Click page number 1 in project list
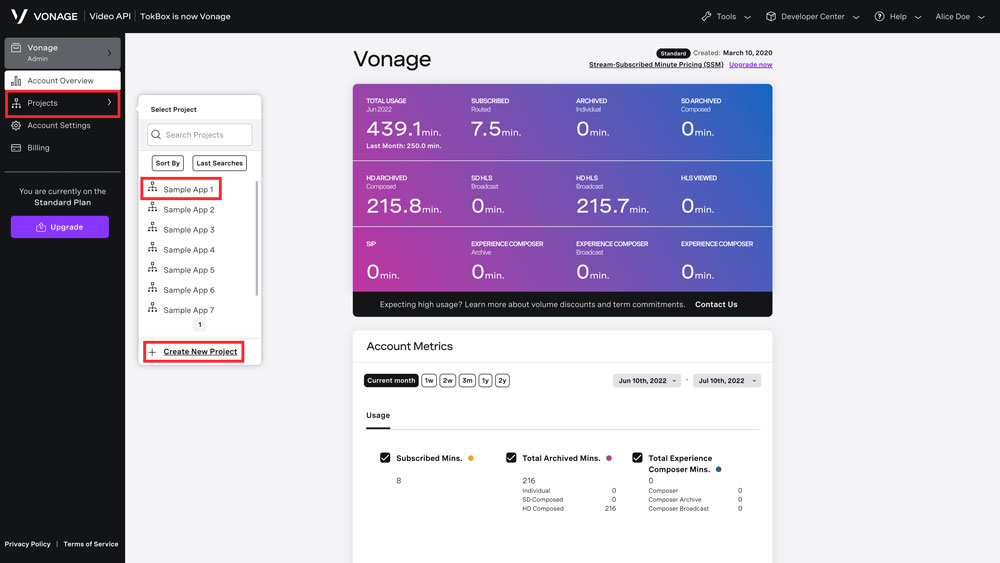This screenshot has height=563, width=1000. (200, 325)
